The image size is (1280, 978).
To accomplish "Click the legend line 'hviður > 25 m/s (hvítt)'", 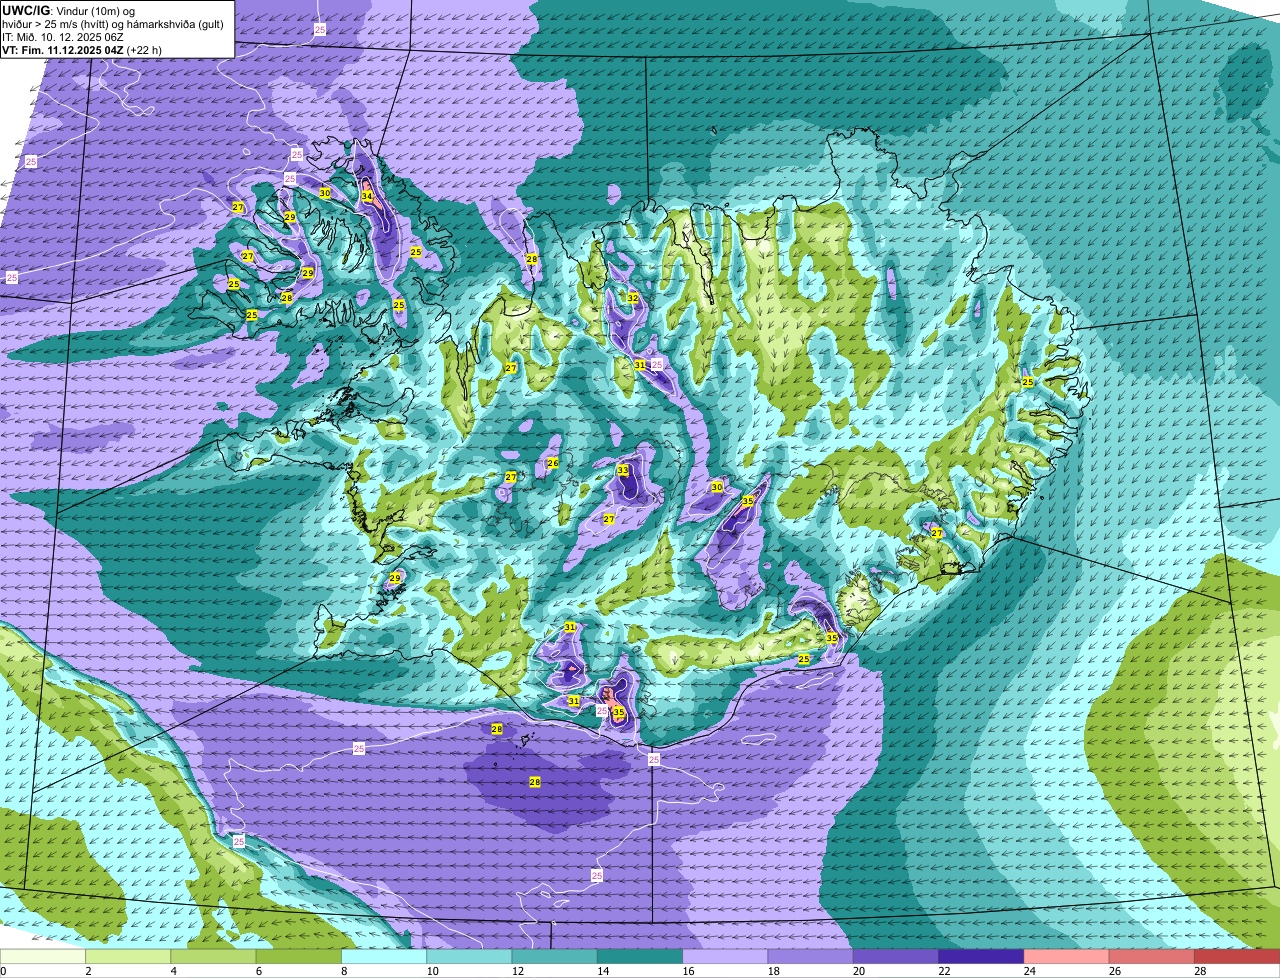I will [x=56, y=23].
